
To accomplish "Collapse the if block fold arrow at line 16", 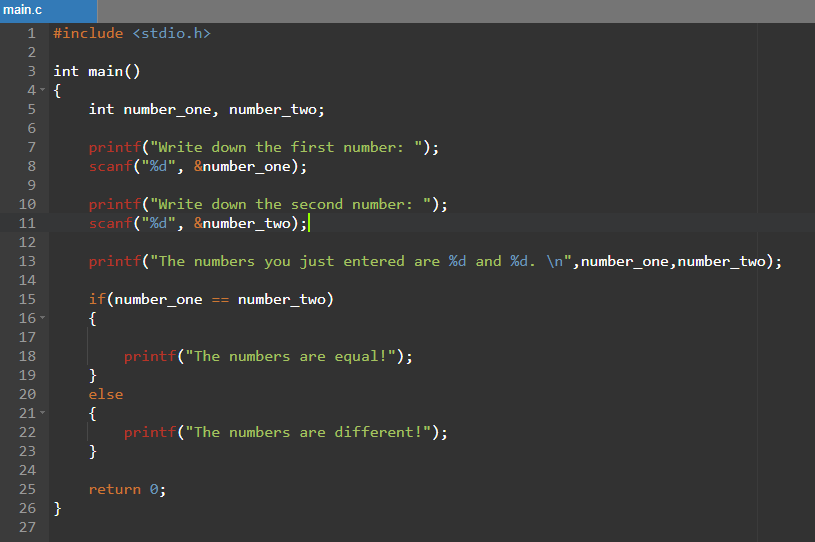I will point(43,318).
